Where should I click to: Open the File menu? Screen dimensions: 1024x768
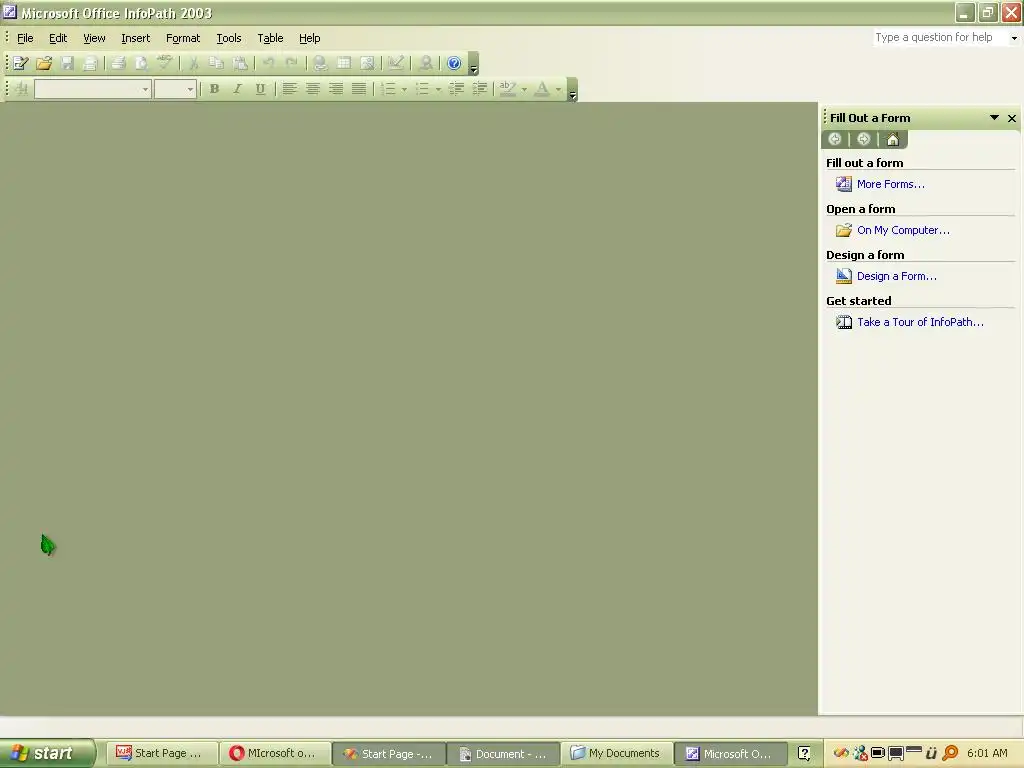[x=25, y=38]
